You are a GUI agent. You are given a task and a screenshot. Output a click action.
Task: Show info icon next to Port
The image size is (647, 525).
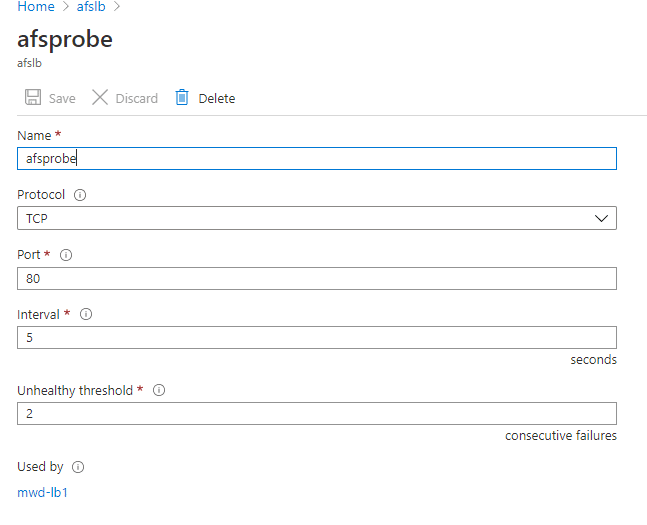click(x=66, y=255)
